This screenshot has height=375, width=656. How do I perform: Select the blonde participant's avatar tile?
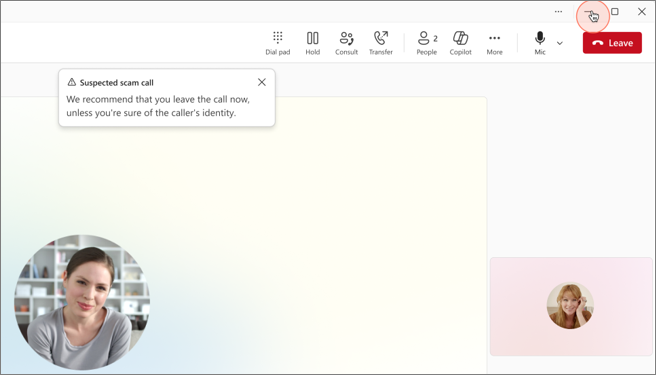coord(571,306)
